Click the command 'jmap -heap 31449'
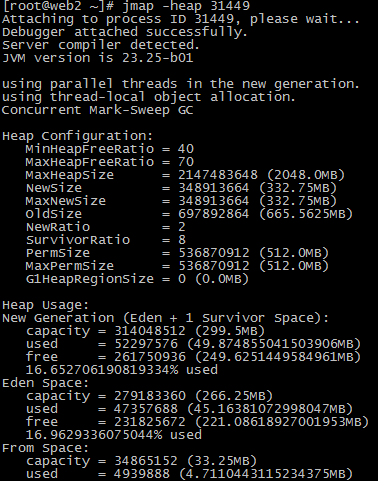This screenshot has width=378, height=481. pyautogui.click(x=186, y=6)
